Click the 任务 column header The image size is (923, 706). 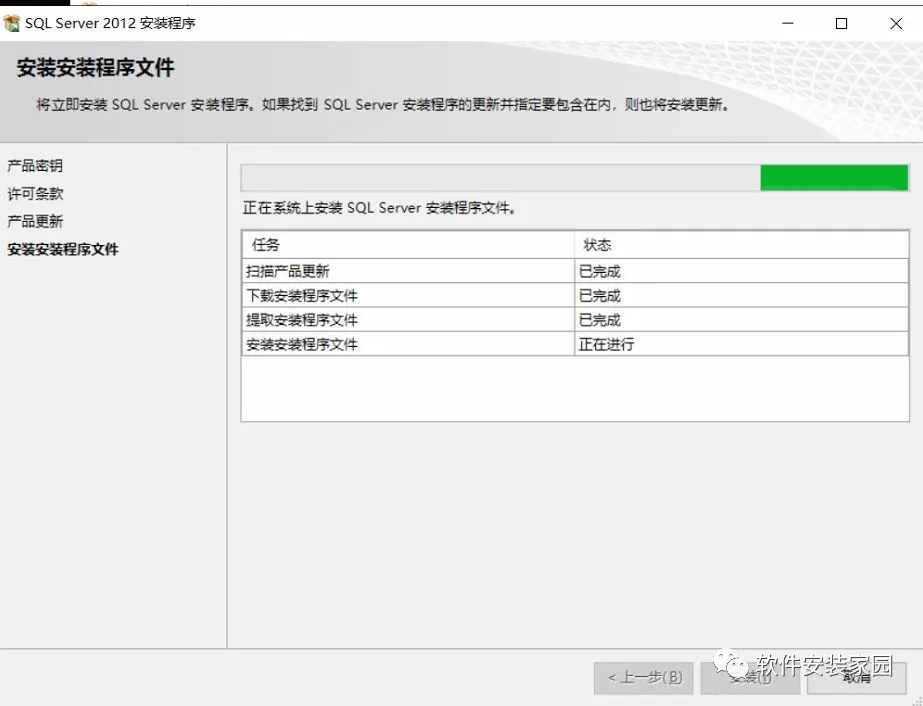[x=408, y=245]
